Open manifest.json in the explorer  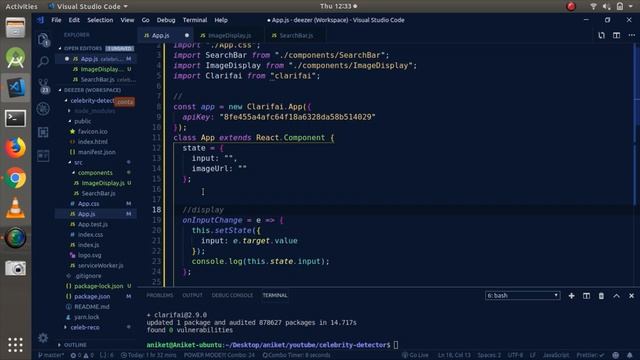96,152
